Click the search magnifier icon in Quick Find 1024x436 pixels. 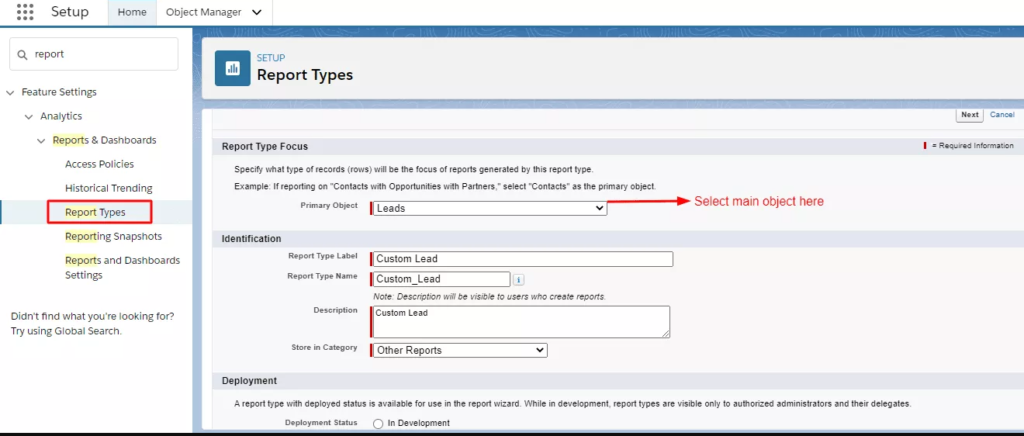tap(22, 54)
